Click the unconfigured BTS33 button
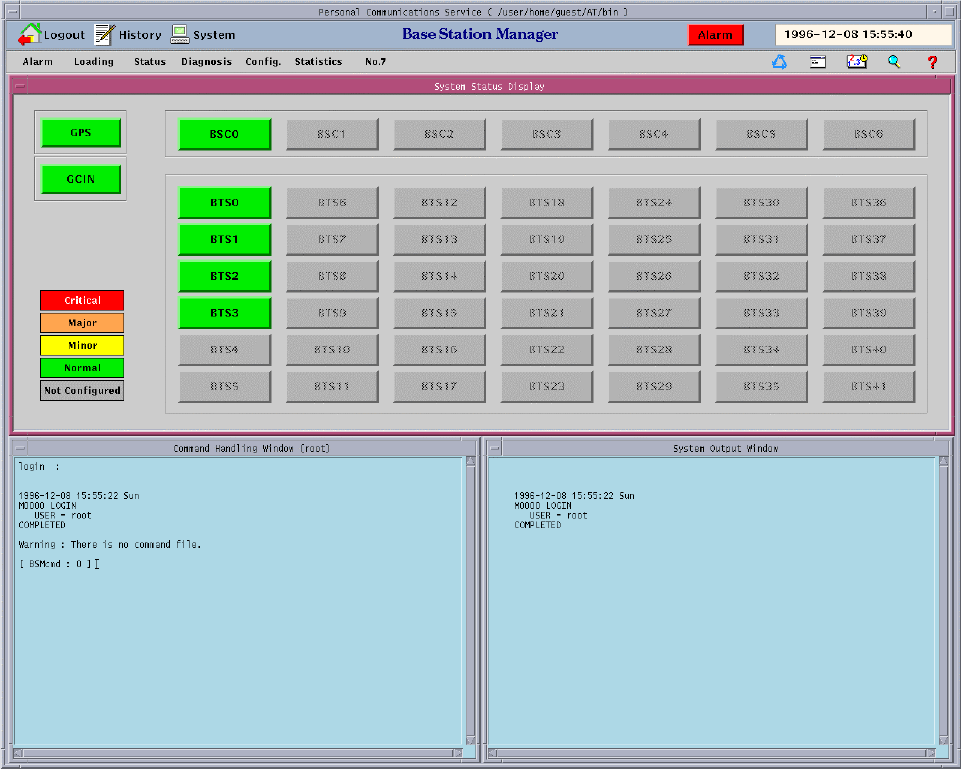Image resolution: width=961 pixels, height=769 pixels. [761, 313]
